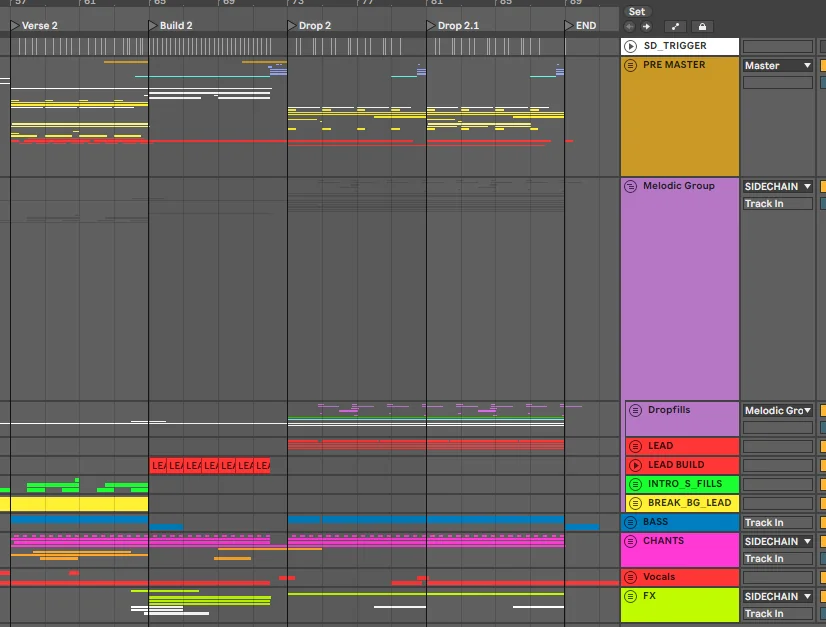826x627 pixels.
Task: Select the Dropfills track name
Action: tap(668, 410)
